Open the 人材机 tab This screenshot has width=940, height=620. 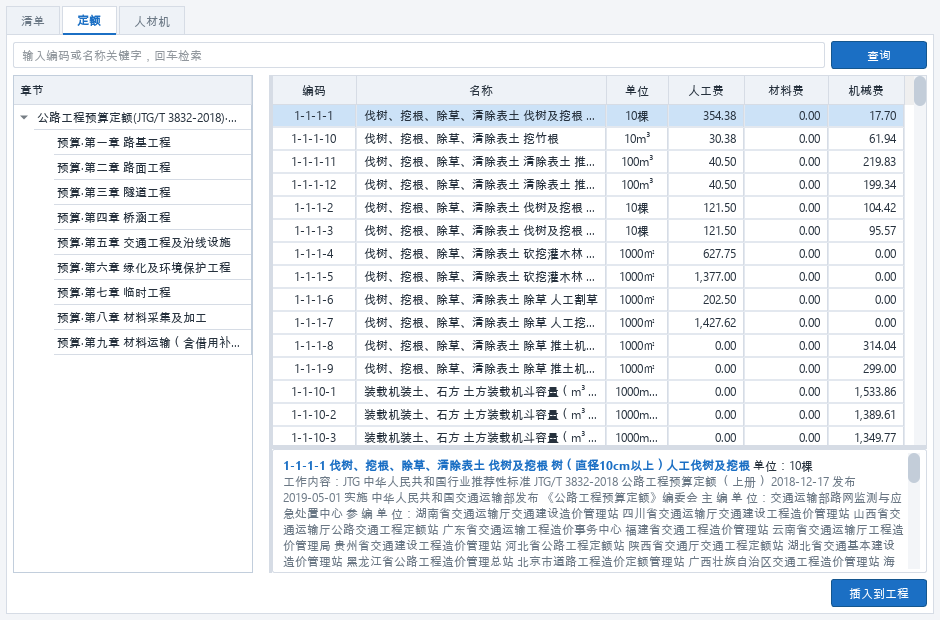pos(152,21)
